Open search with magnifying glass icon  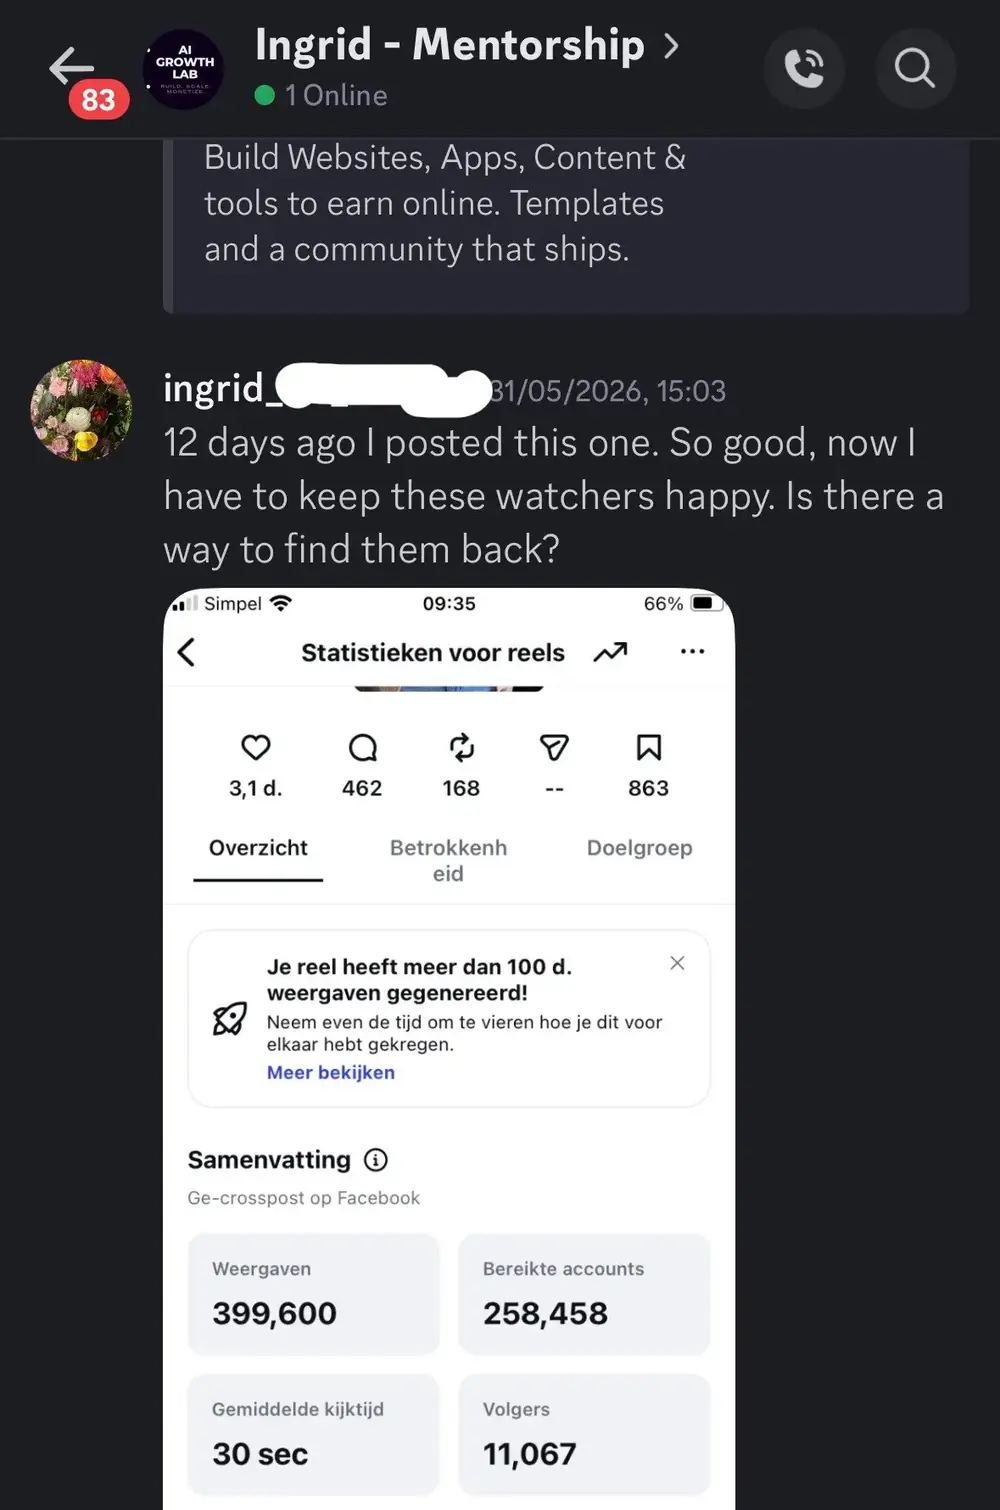915,68
